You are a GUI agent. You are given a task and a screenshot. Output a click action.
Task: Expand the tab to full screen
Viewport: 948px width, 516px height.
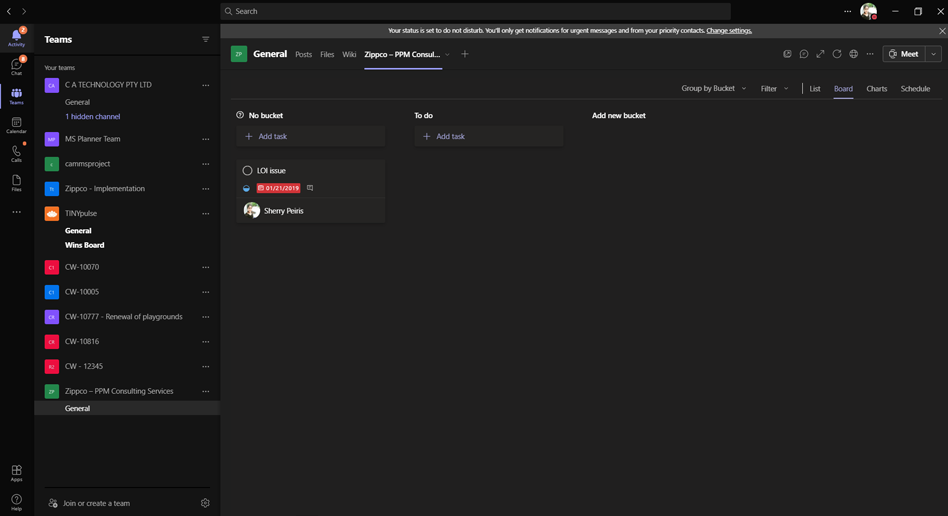pos(820,54)
